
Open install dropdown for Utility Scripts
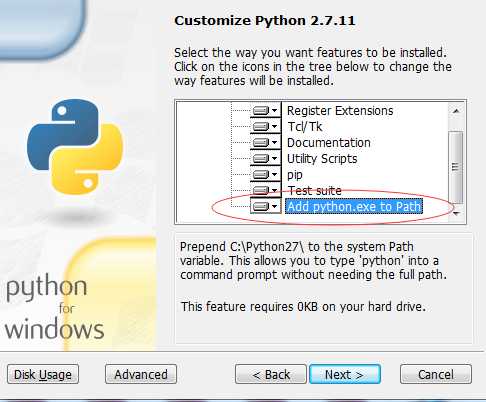pyautogui.click(x=266, y=158)
